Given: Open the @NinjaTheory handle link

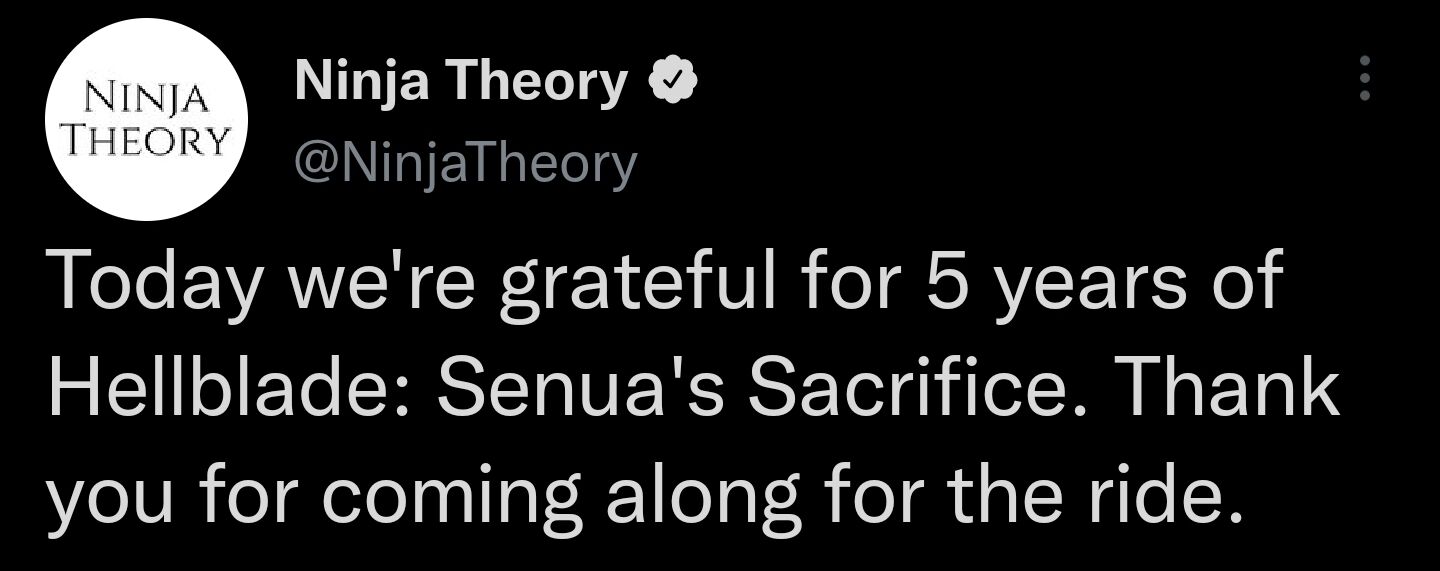Looking at the screenshot, I should click(x=465, y=163).
